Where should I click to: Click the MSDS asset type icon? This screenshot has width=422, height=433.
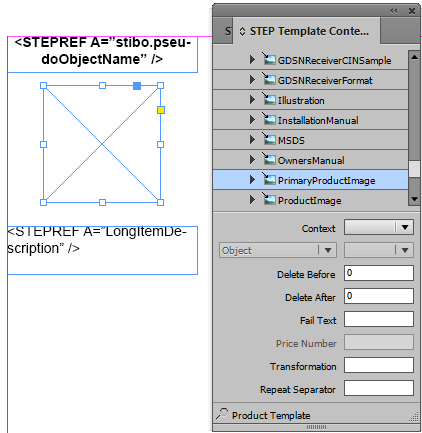[x=269, y=139]
